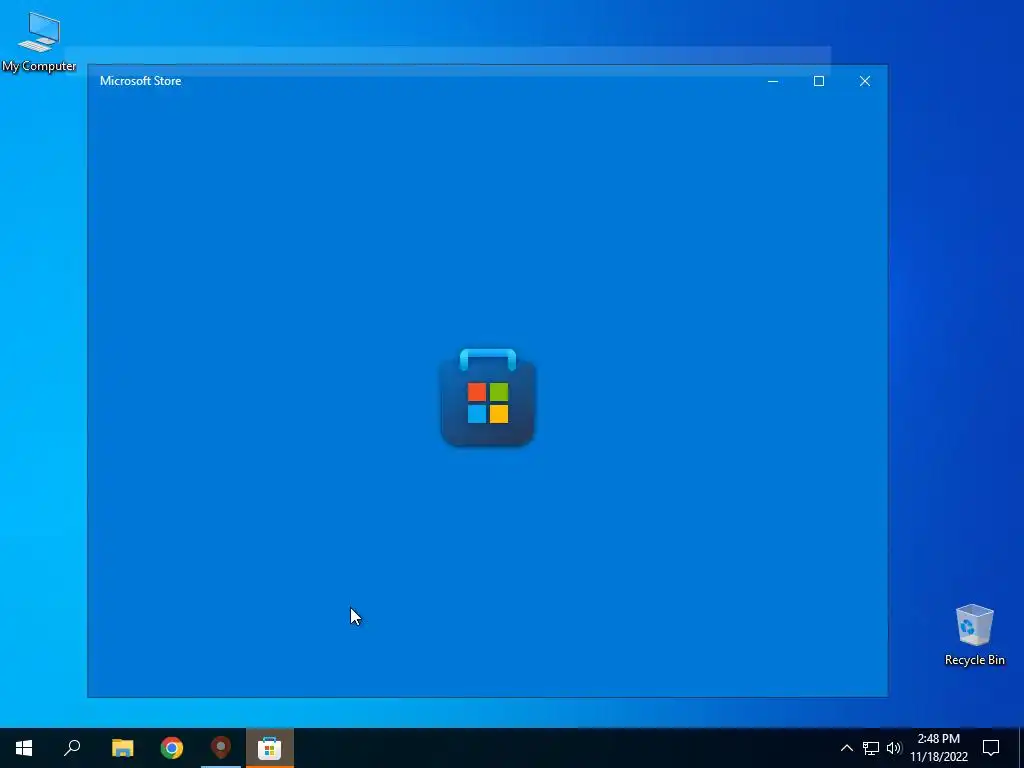Image resolution: width=1024 pixels, height=768 pixels.
Task: Open the network status tray icon
Action: (871, 748)
